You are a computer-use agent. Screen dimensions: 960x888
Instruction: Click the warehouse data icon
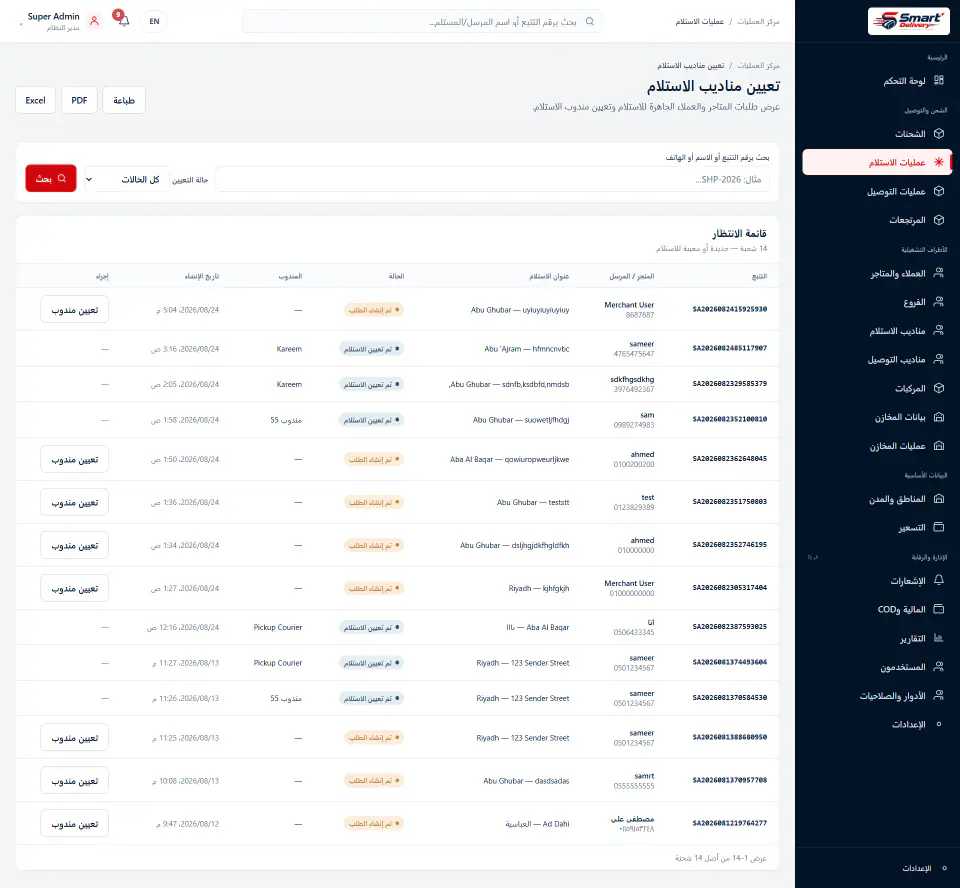[939, 417]
